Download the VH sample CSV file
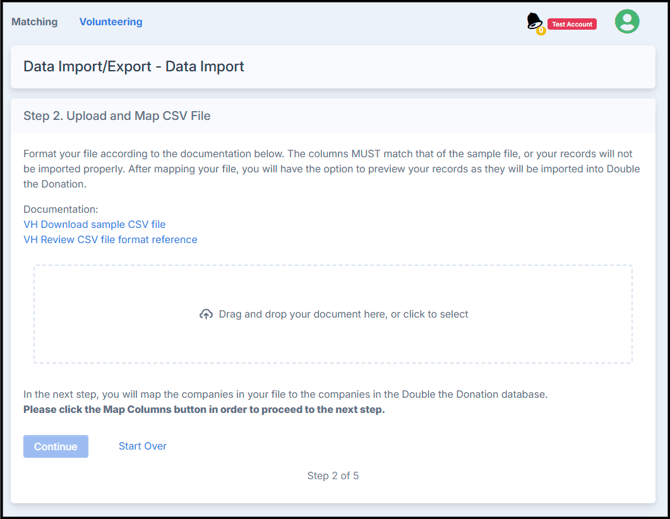Viewport: 670px width, 519px height. 95,224
